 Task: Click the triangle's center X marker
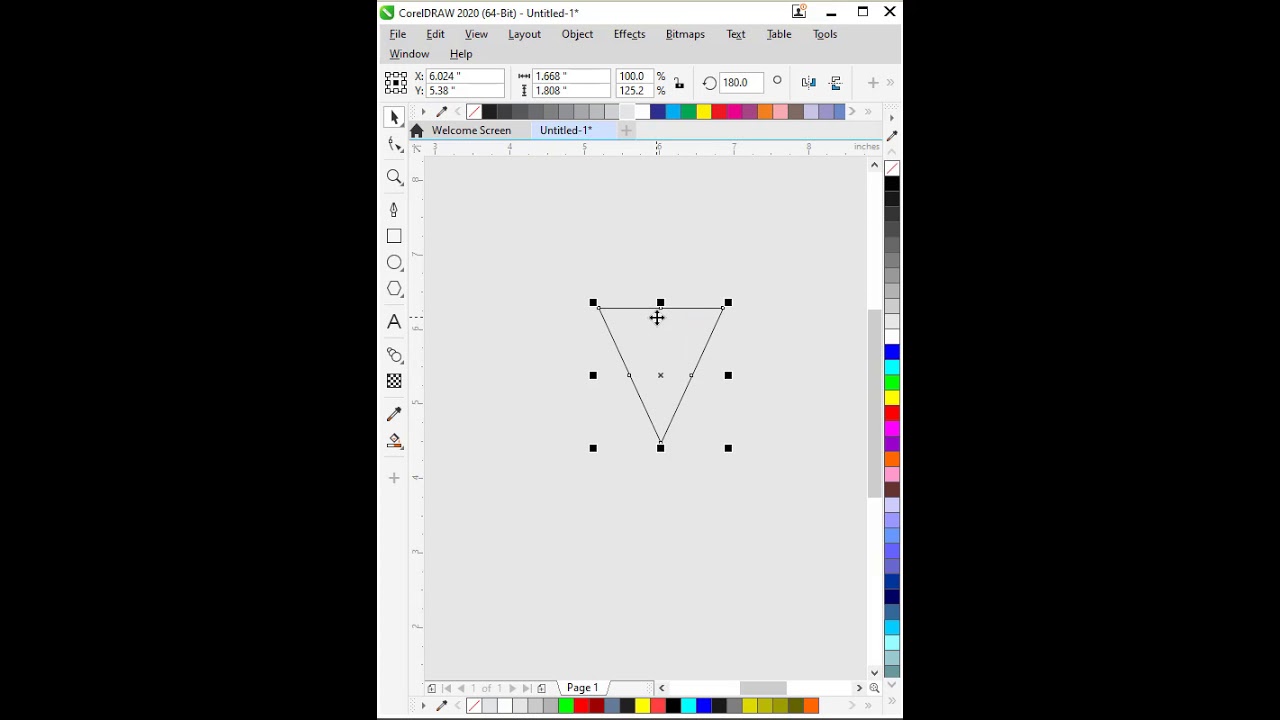tap(660, 375)
